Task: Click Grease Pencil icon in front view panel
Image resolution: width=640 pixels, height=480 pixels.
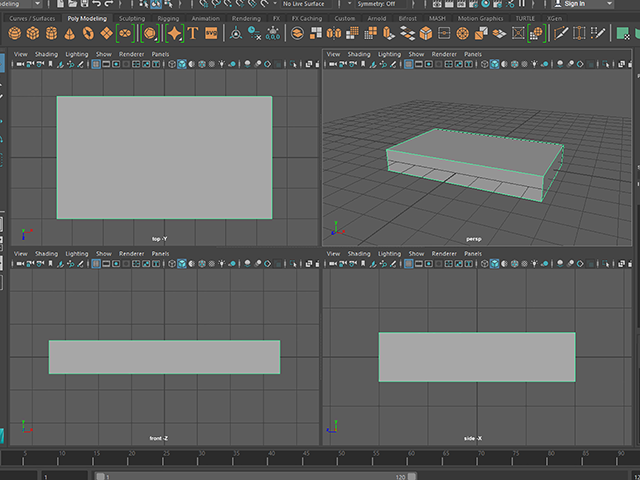Action: (80, 264)
